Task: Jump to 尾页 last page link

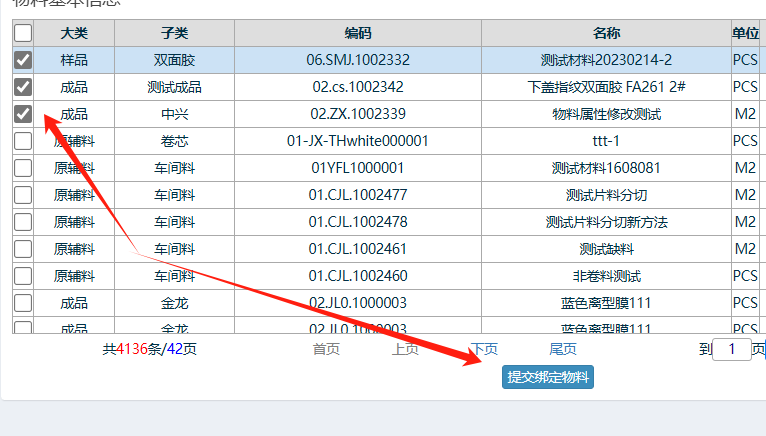Action: click(563, 349)
